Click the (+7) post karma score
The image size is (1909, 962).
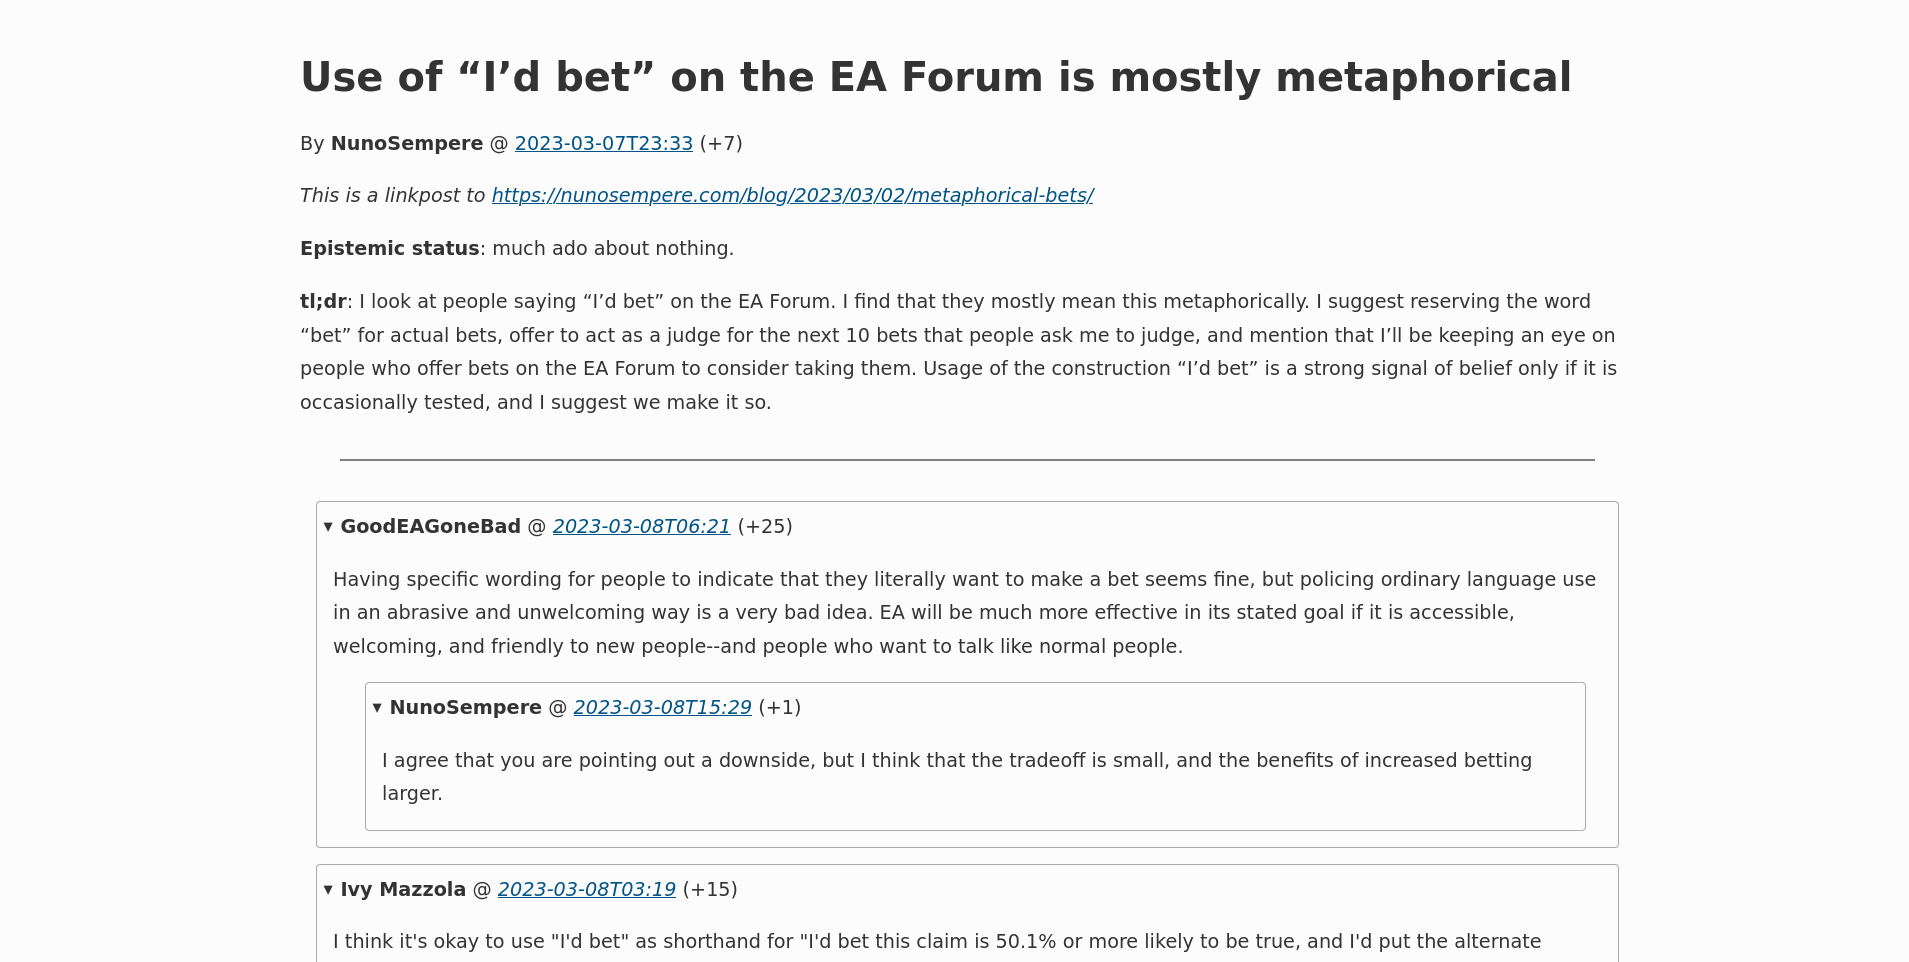coord(721,144)
